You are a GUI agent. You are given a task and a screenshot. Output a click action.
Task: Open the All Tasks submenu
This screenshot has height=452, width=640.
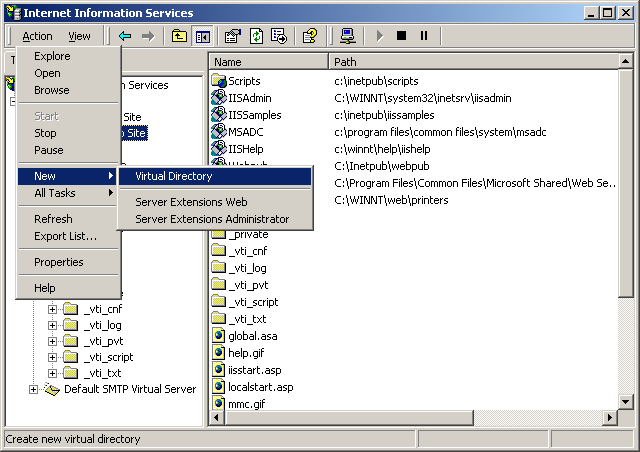[x=68, y=193]
